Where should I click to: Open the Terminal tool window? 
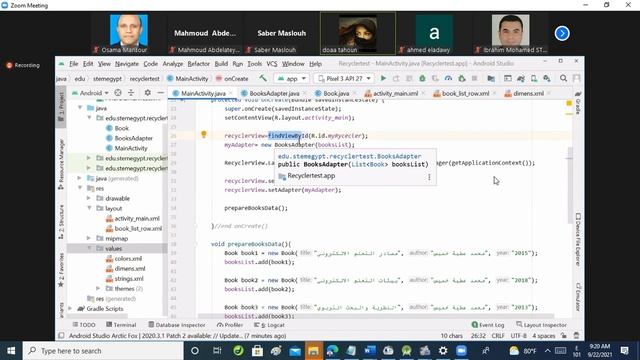click(x=121, y=325)
